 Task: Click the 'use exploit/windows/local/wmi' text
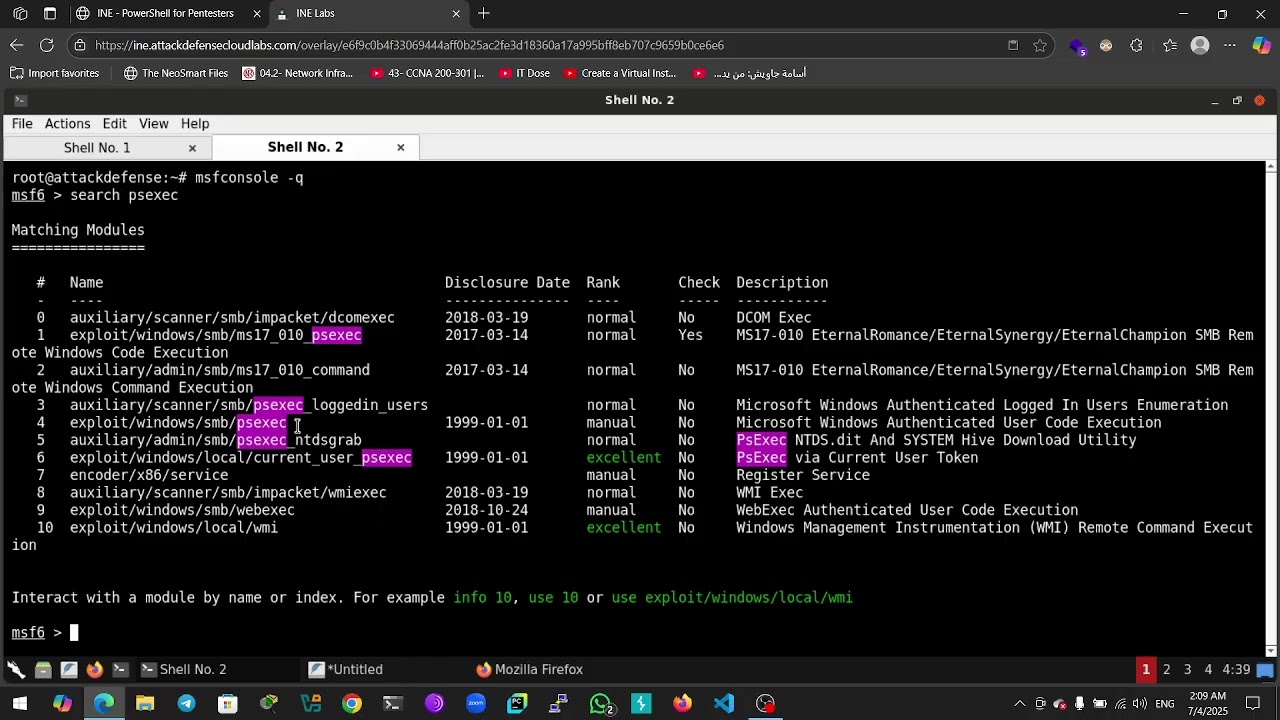pyautogui.click(x=732, y=598)
